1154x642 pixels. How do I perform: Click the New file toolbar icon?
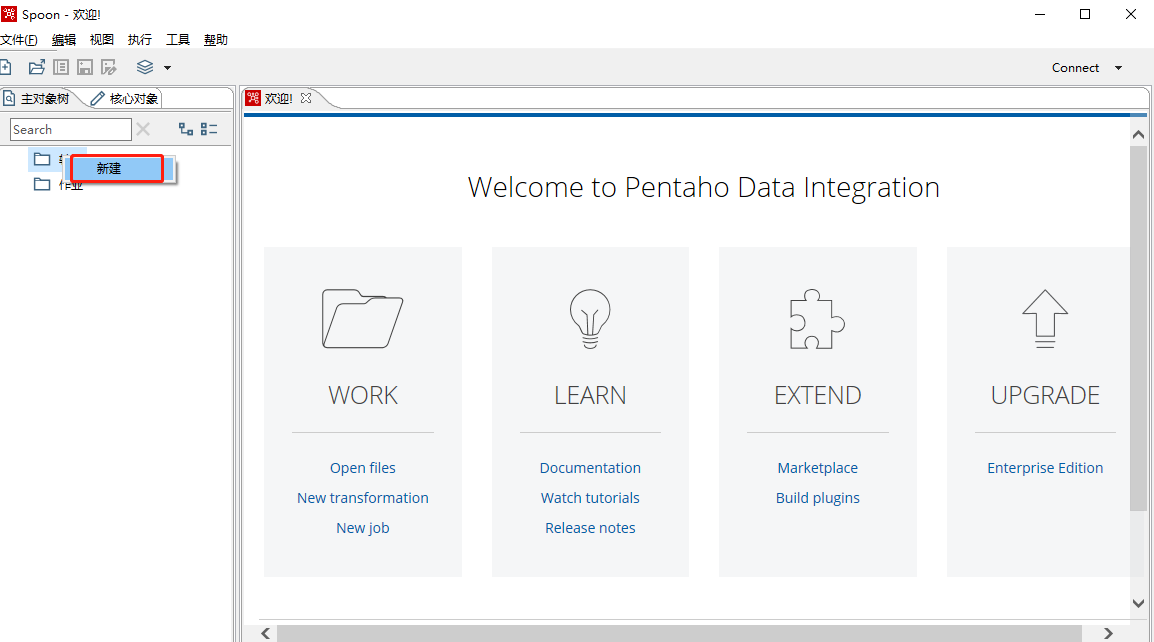coord(5,68)
